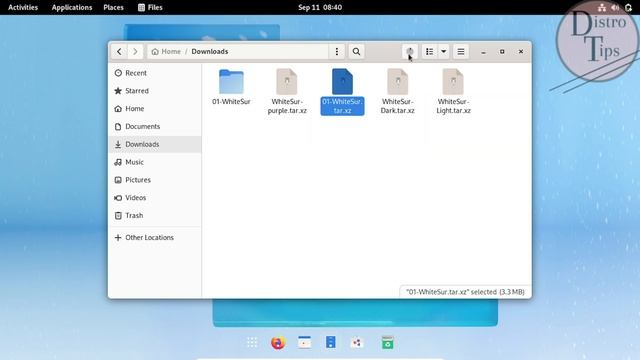This screenshot has width=640, height=360.
Task: Open the hamburger main menu
Action: coord(461,51)
